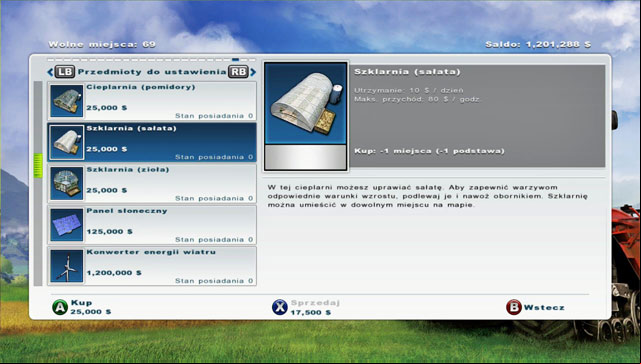Click the red B button icon
Image resolution: width=641 pixels, height=364 pixels.
tap(513, 307)
